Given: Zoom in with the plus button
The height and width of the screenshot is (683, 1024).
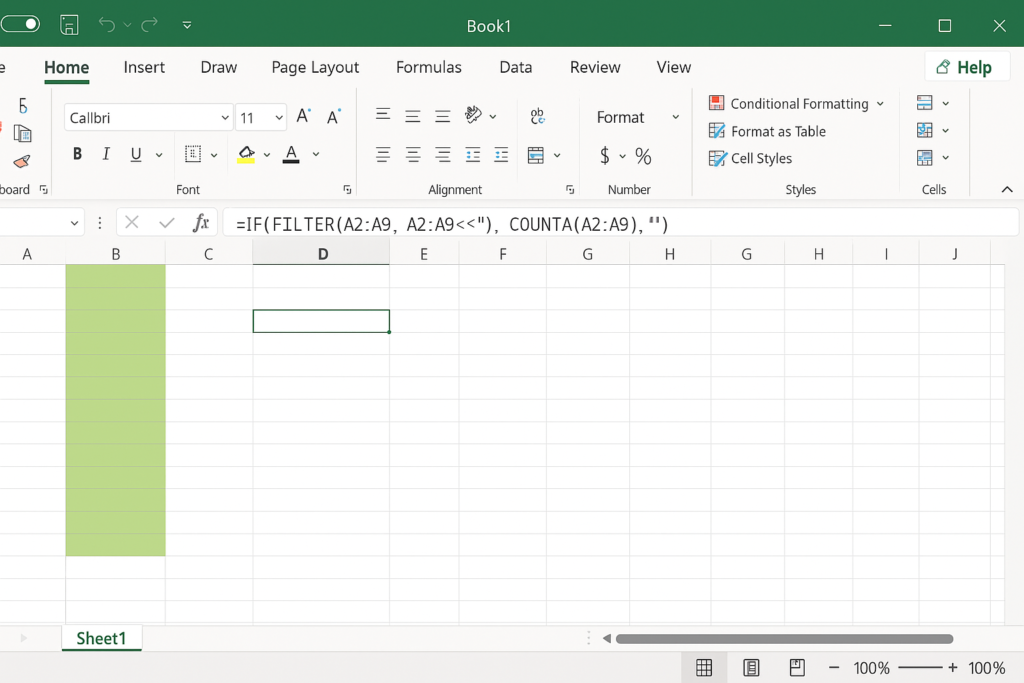Looking at the screenshot, I should (953, 667).
